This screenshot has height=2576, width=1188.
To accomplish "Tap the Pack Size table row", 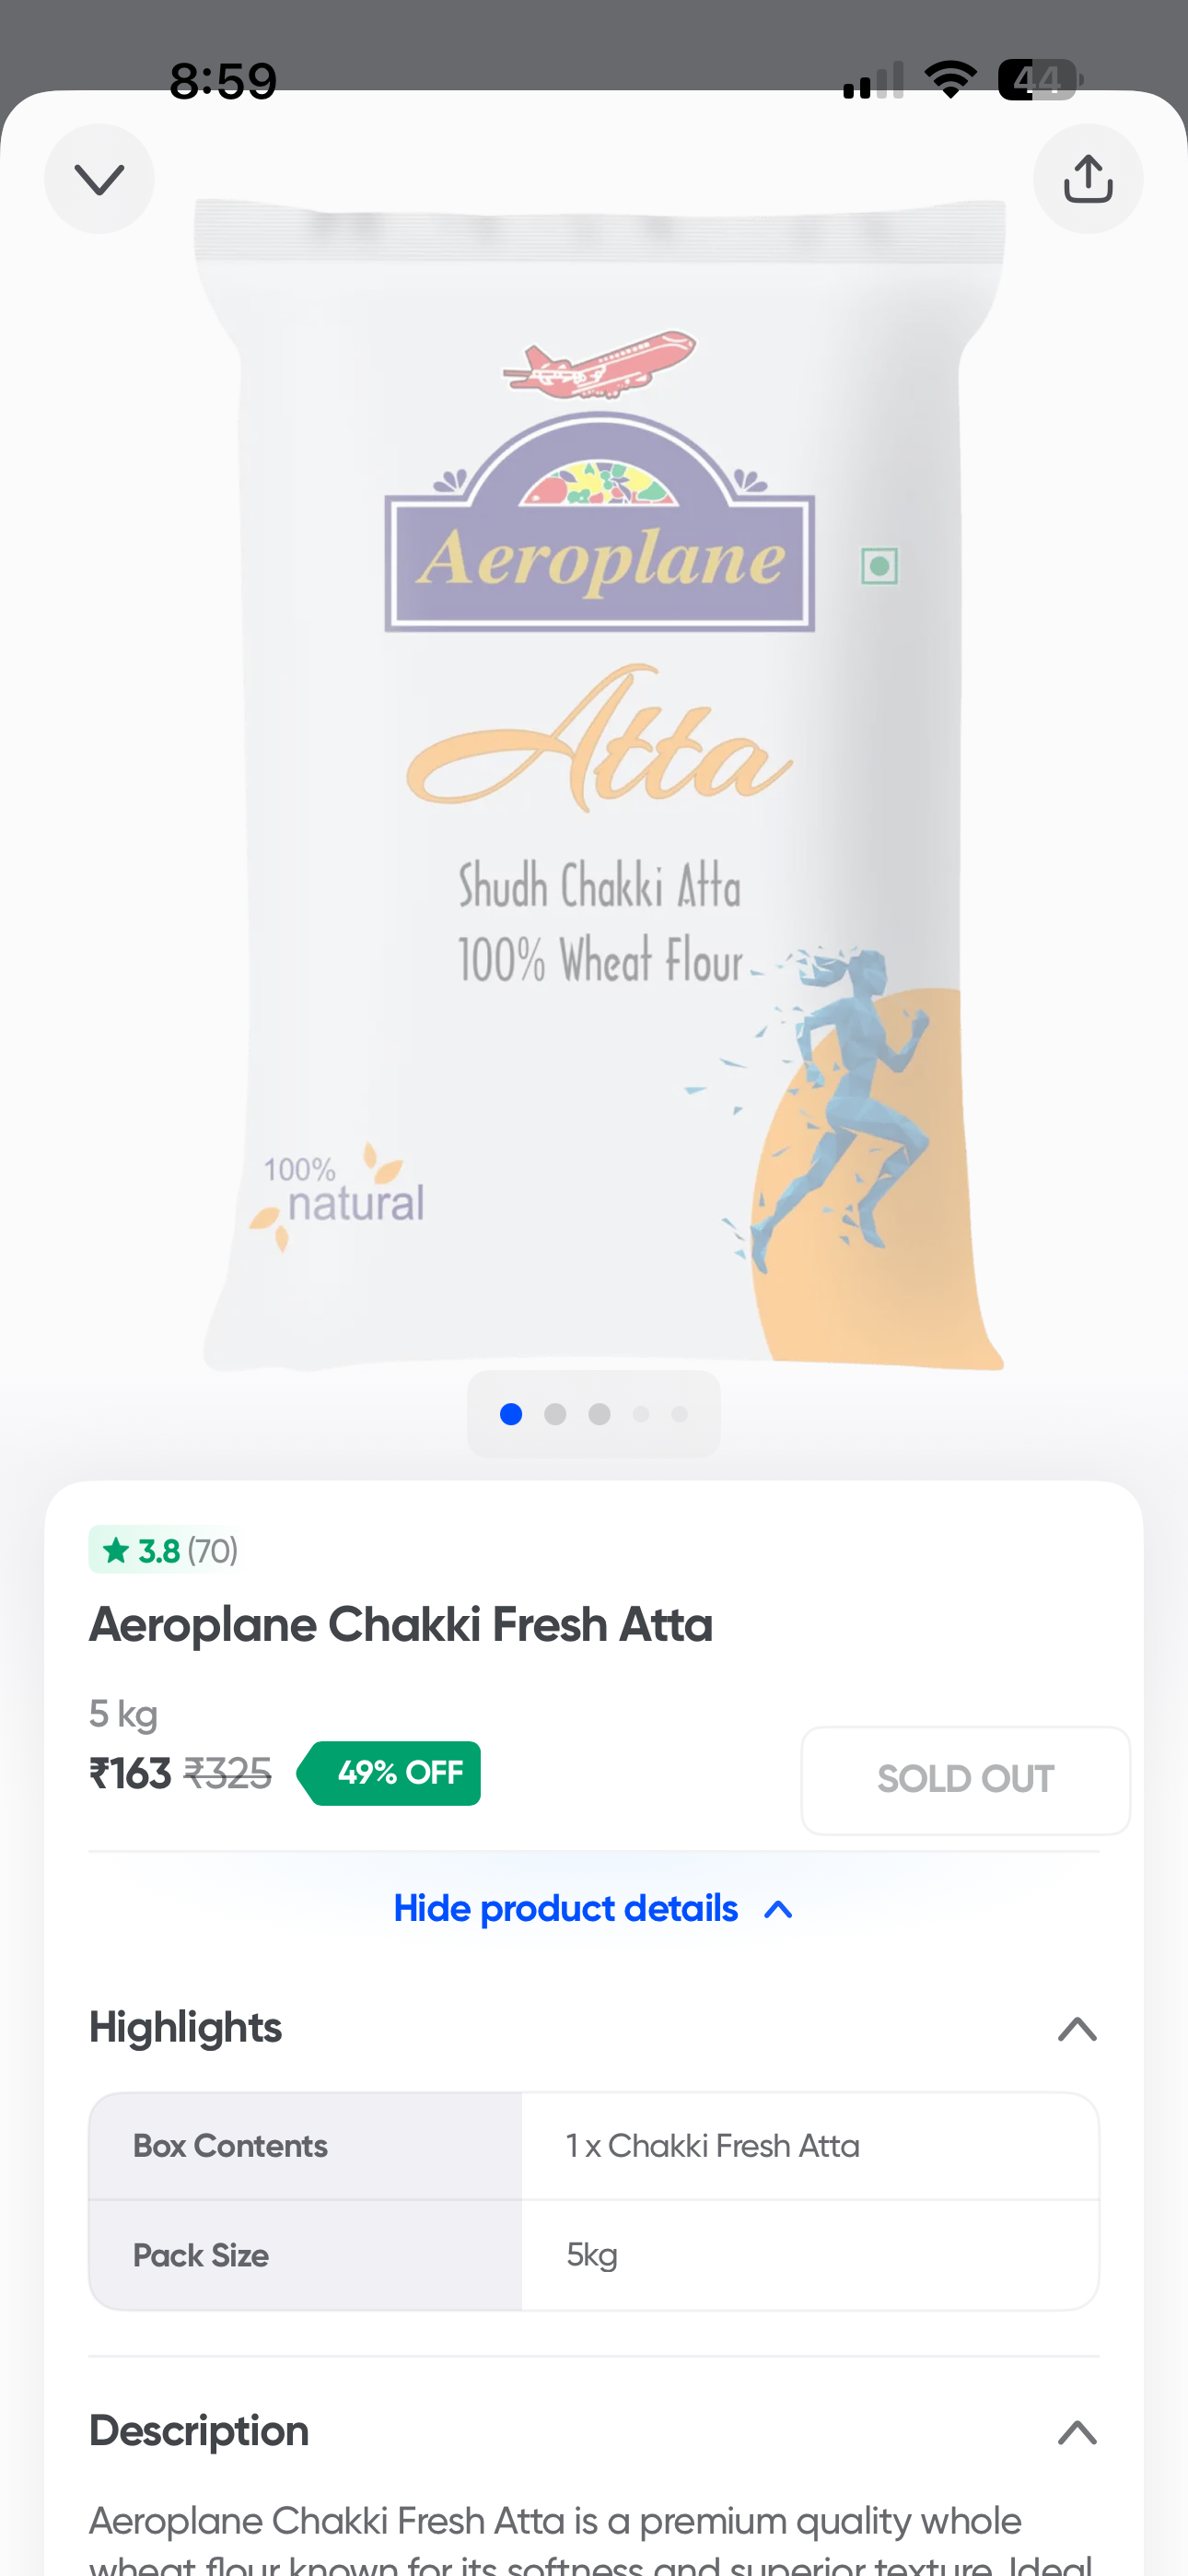I will (593, 2255).
